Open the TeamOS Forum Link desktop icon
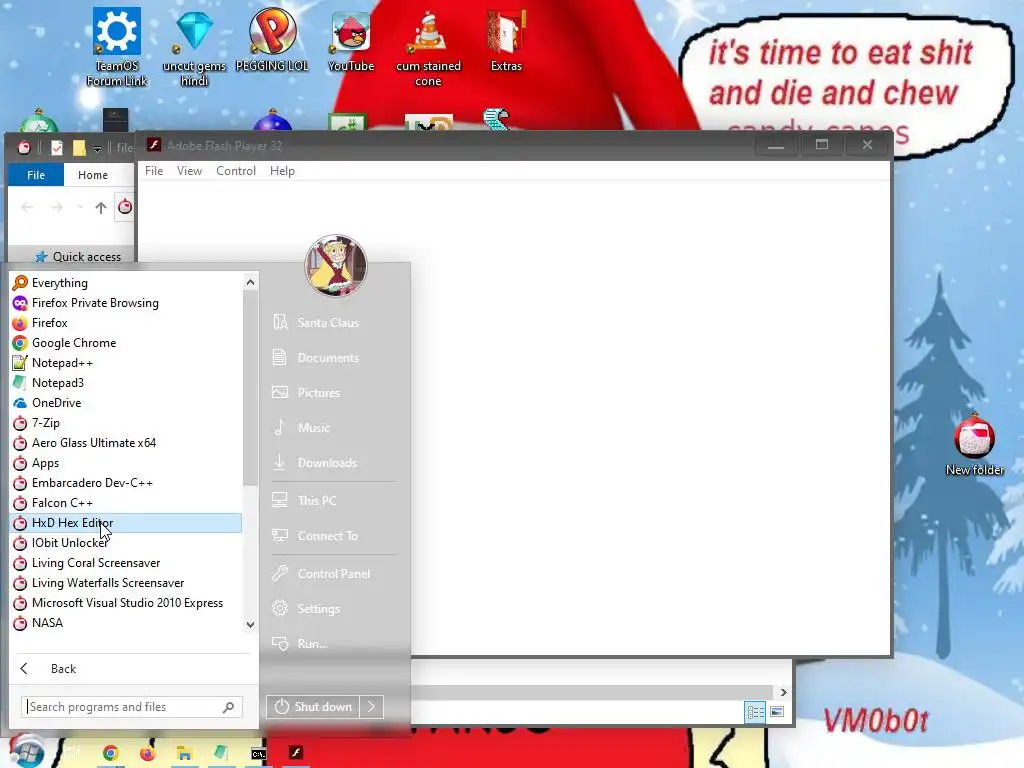The height and width of the screenshot is (768, 1024). [x=116, y=46]
